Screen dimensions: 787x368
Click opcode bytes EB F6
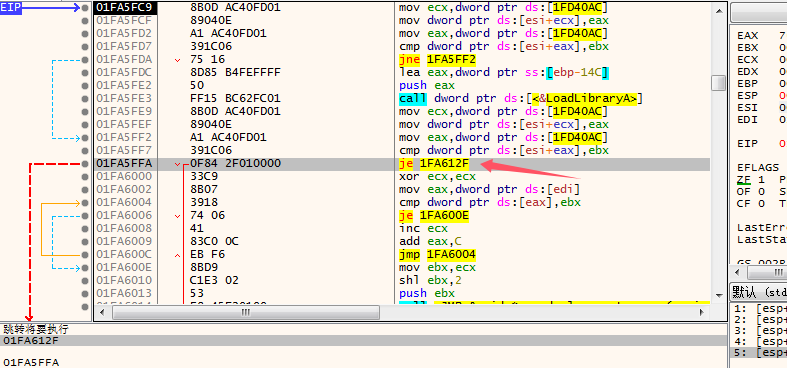208,255
